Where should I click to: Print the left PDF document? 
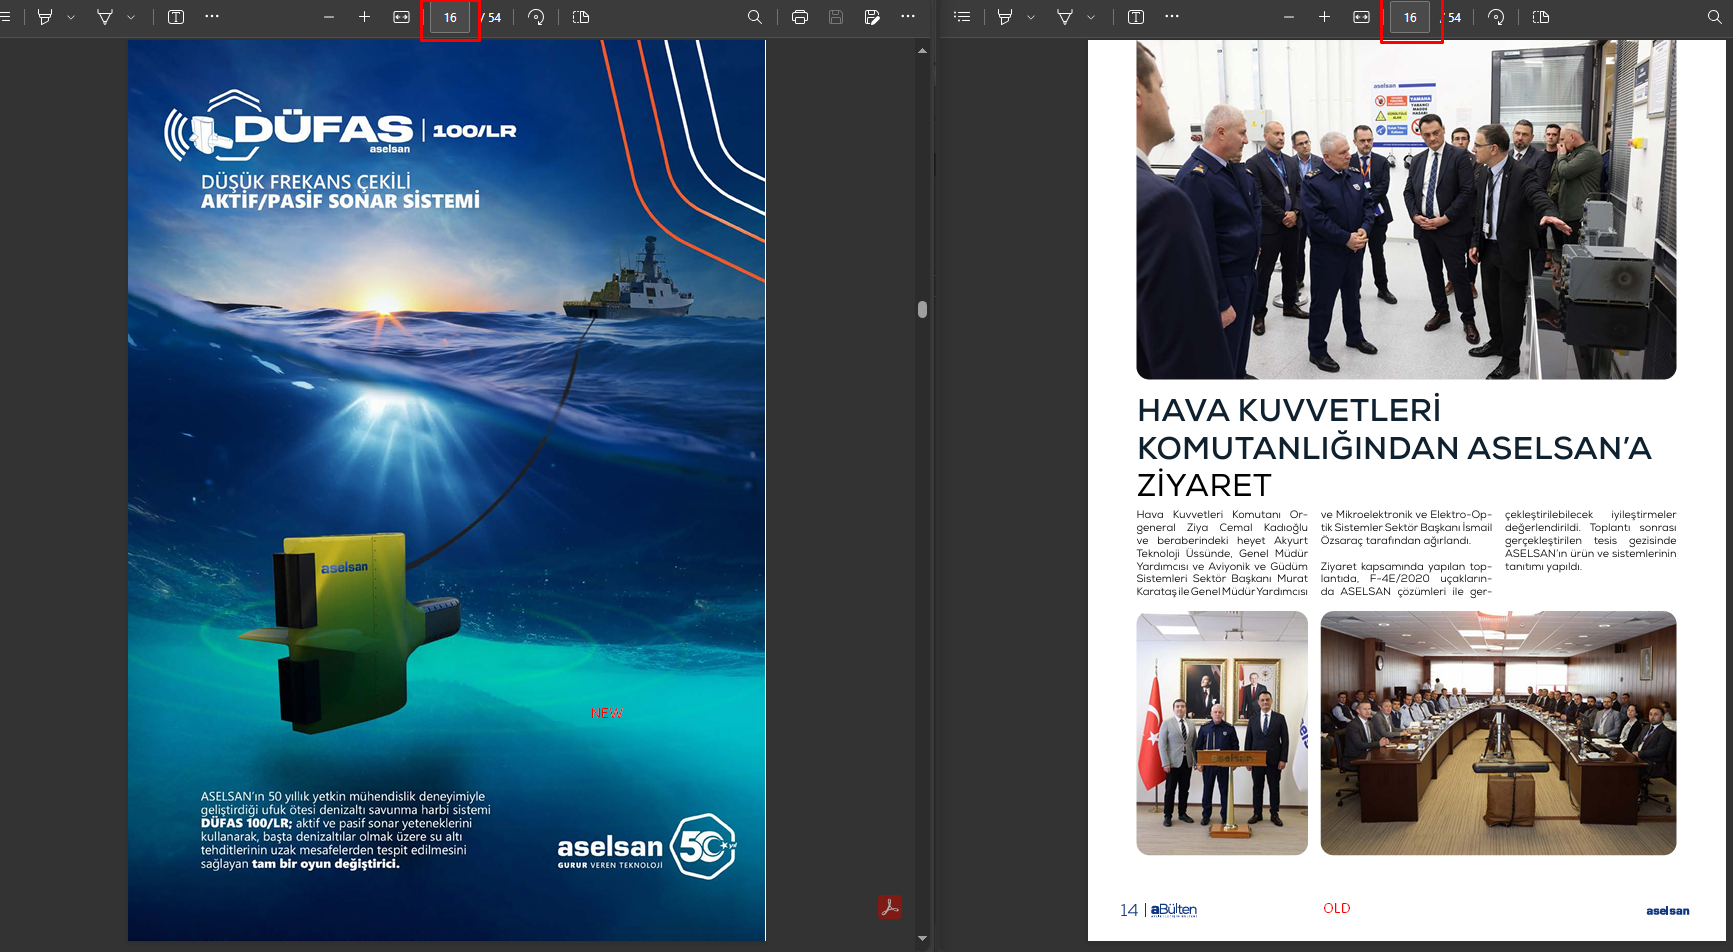pos(800,17)
